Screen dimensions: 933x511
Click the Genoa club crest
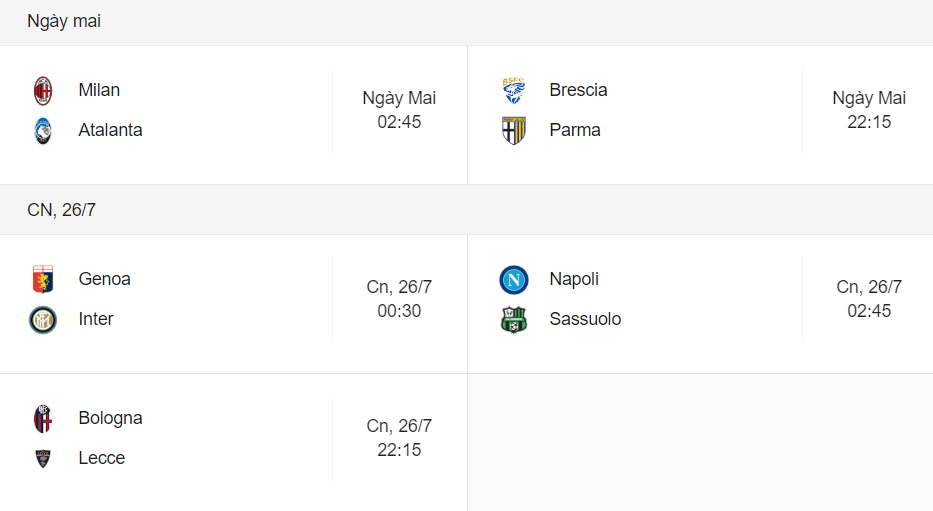[x=43, y=280]
